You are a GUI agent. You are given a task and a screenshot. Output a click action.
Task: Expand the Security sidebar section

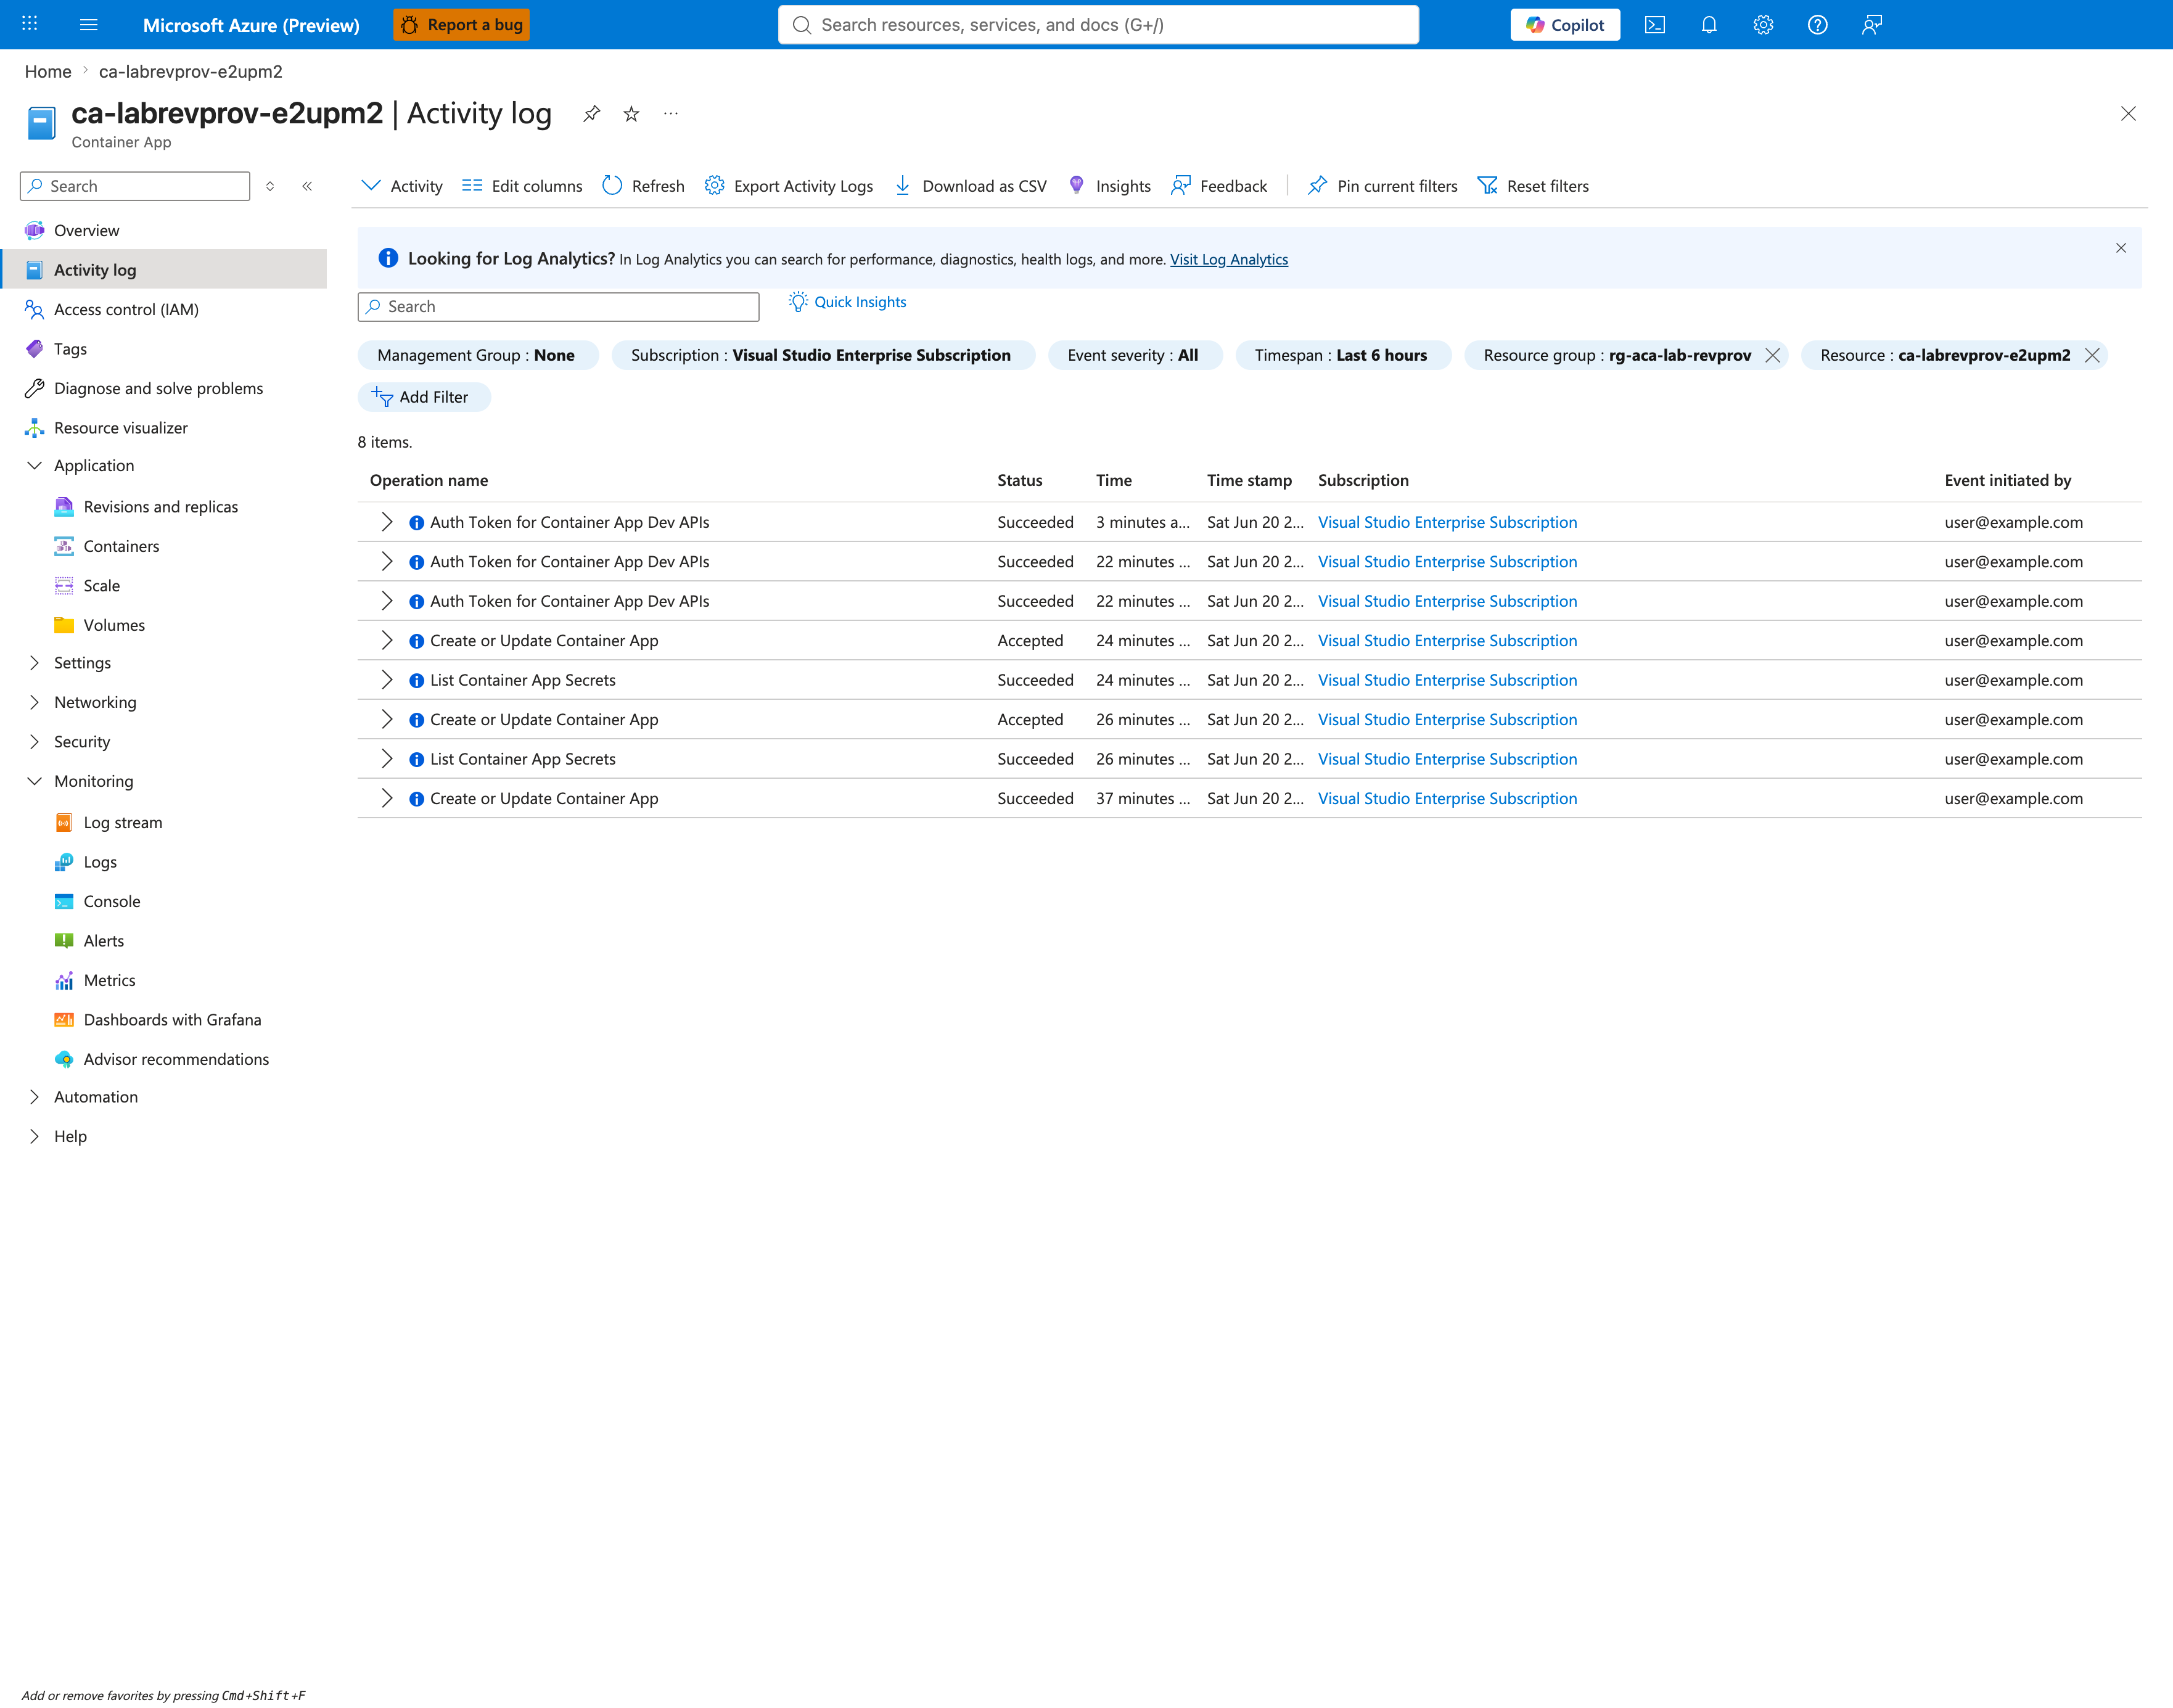point(34,742)
